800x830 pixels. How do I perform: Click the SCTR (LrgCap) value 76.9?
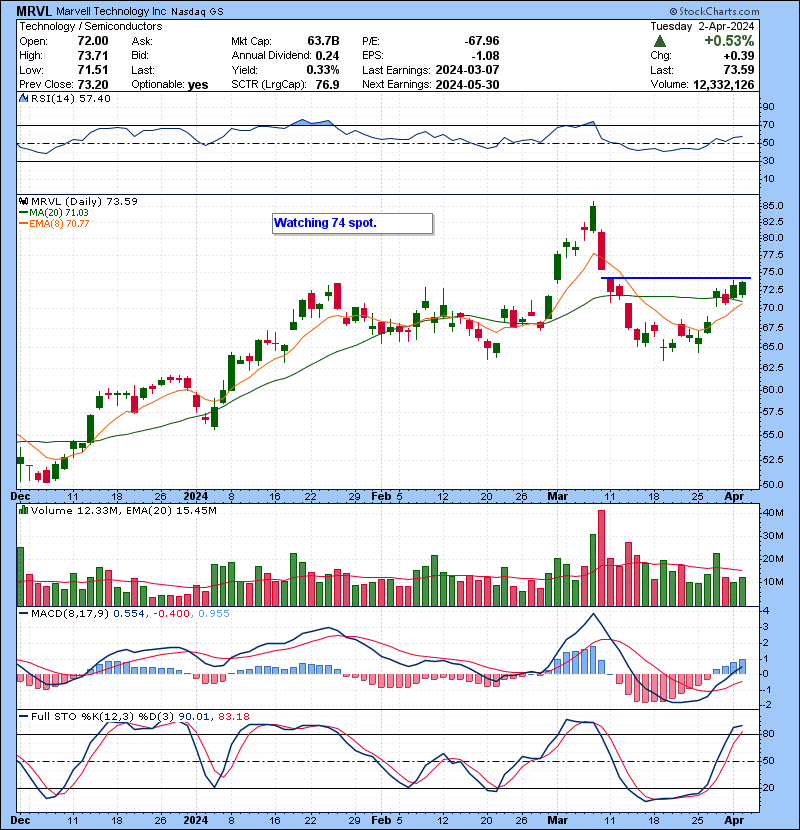pos(327,85)
